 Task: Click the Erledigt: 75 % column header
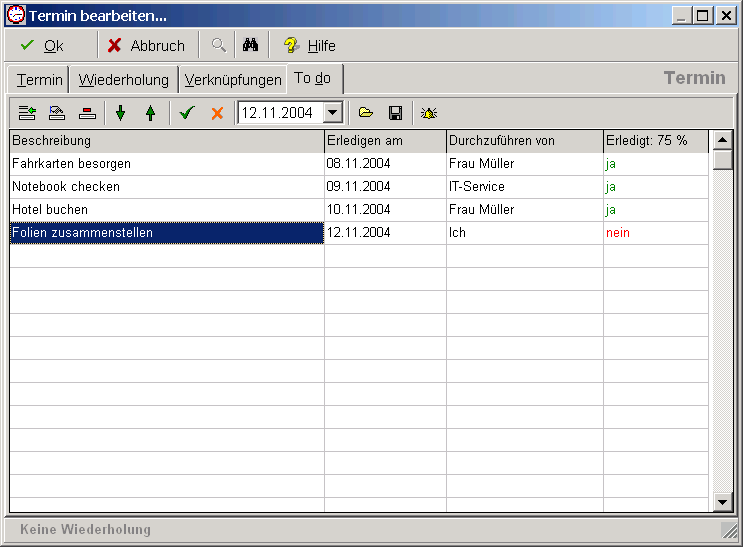pyautogui.click(x=656, y=141)
